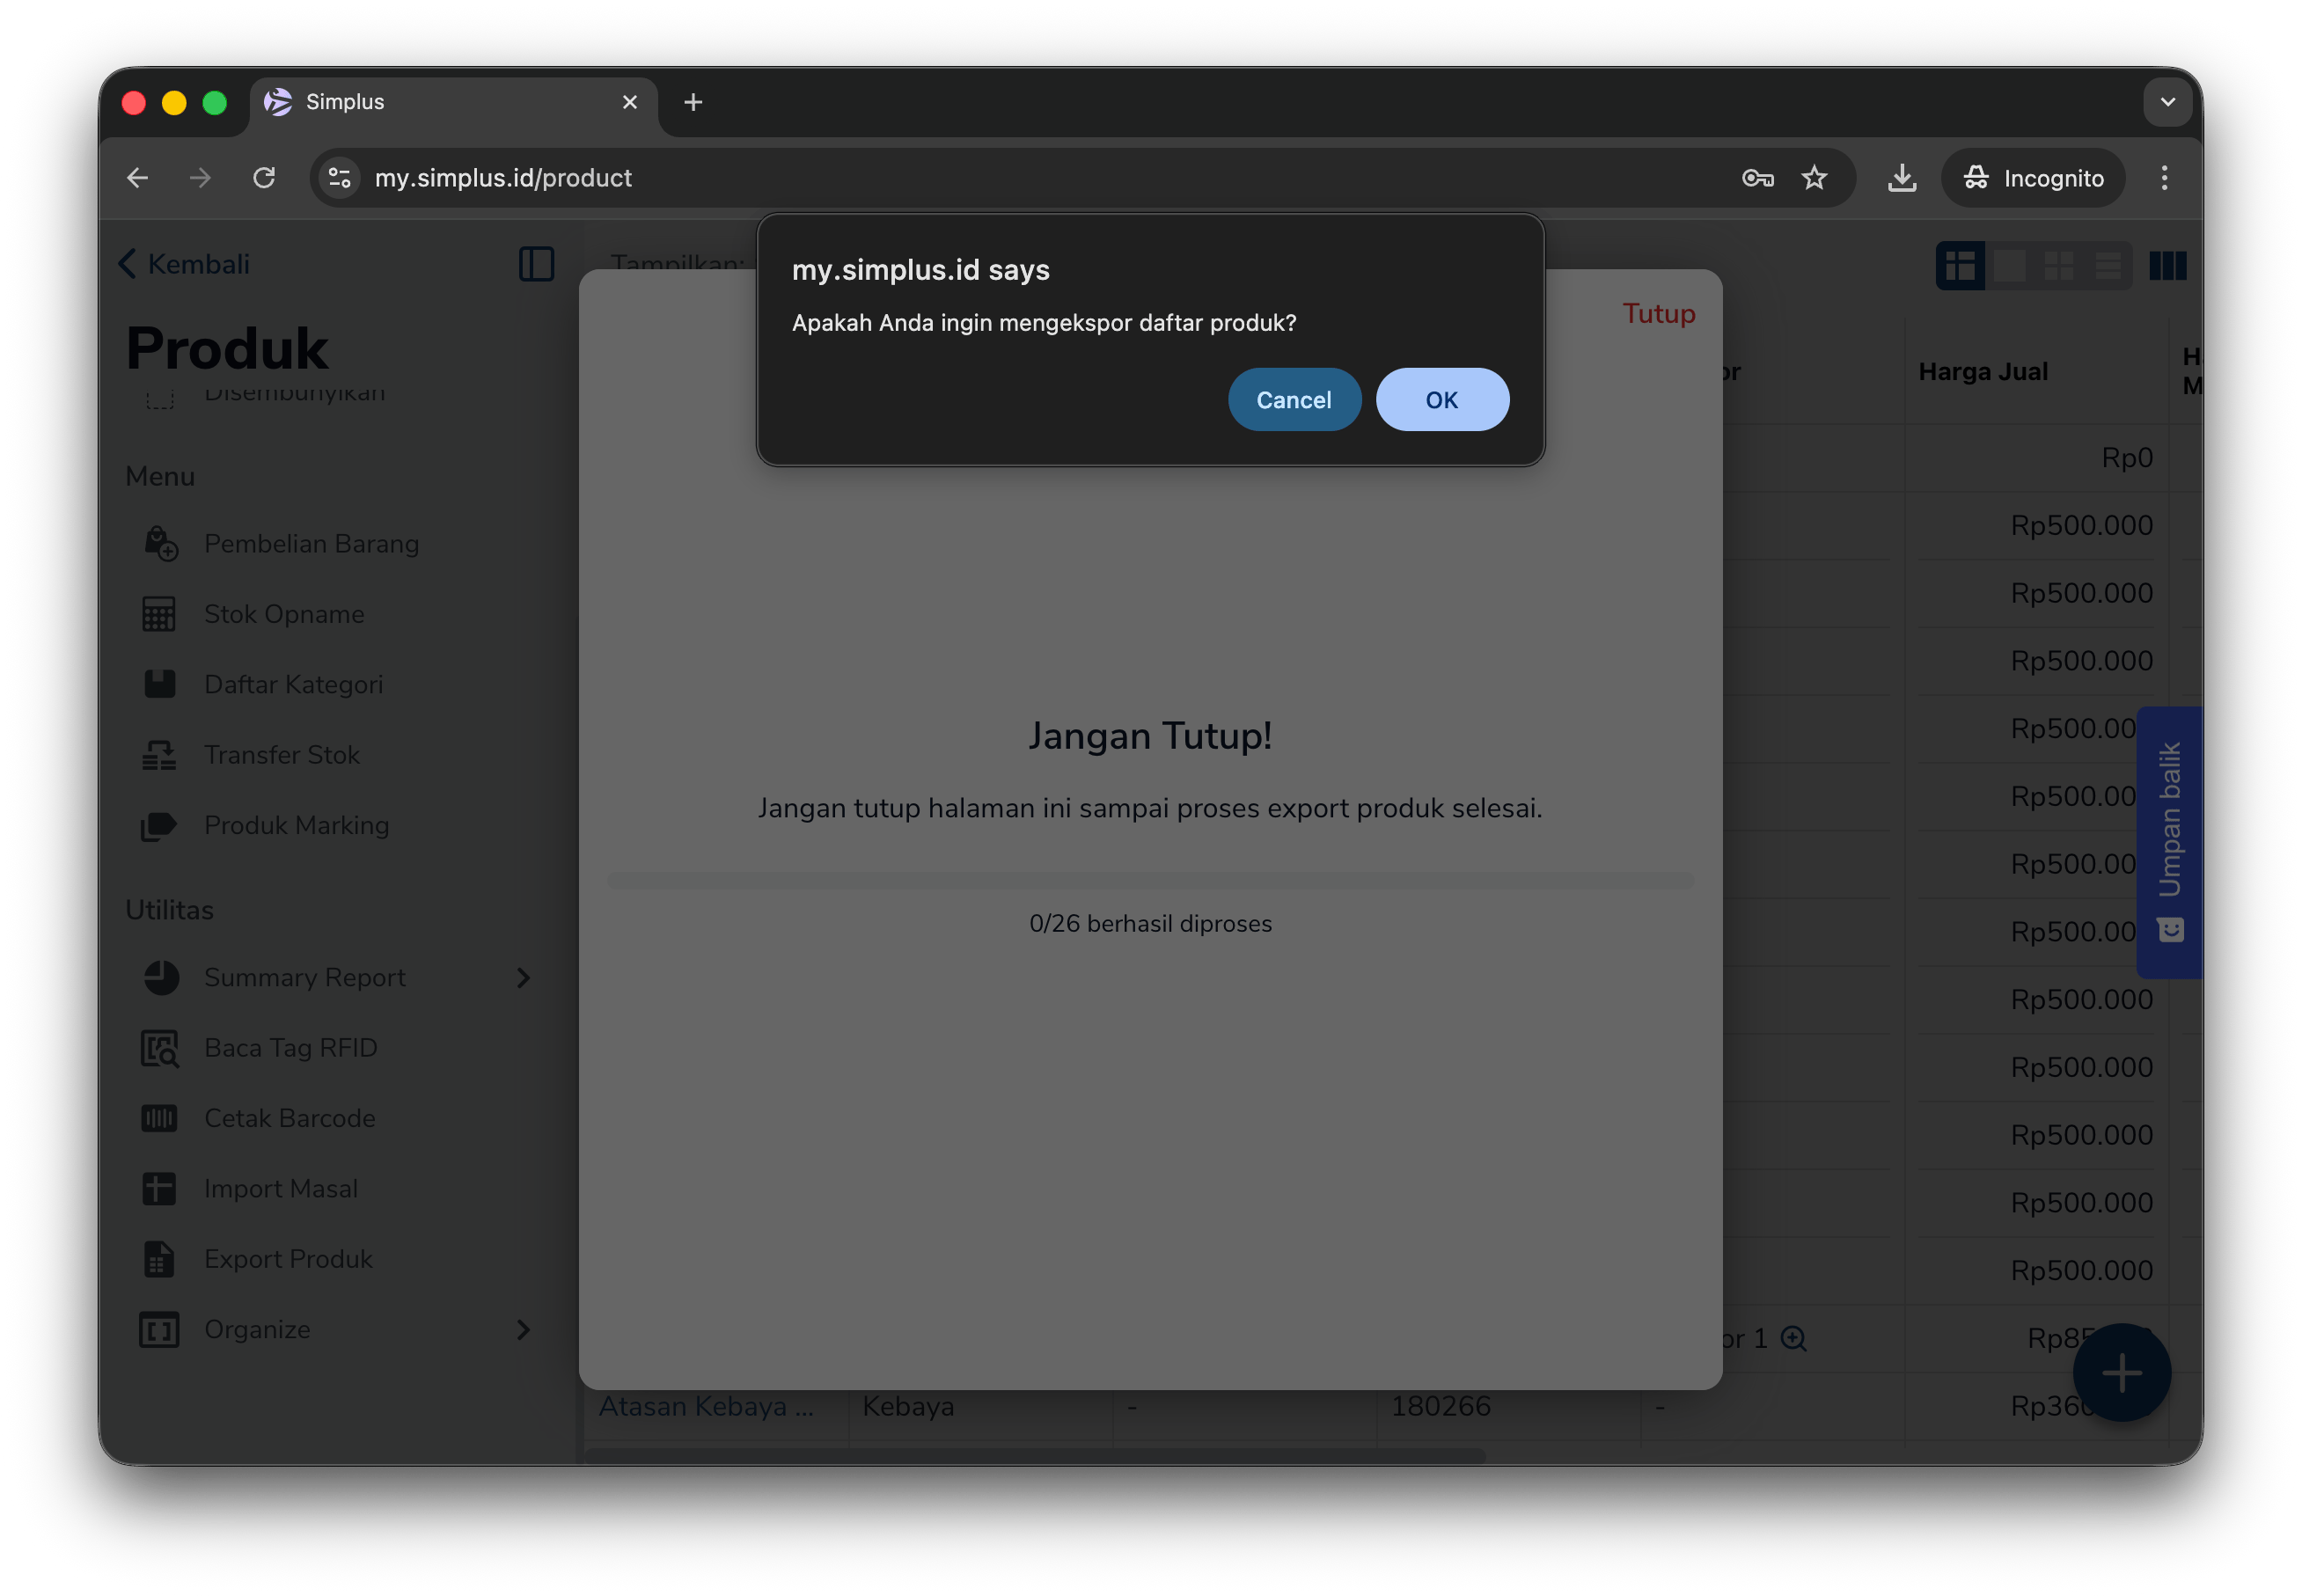Open the Summary Report pie chart icon
This screenshot has width=2302, height=1596.
pos(160,977)
